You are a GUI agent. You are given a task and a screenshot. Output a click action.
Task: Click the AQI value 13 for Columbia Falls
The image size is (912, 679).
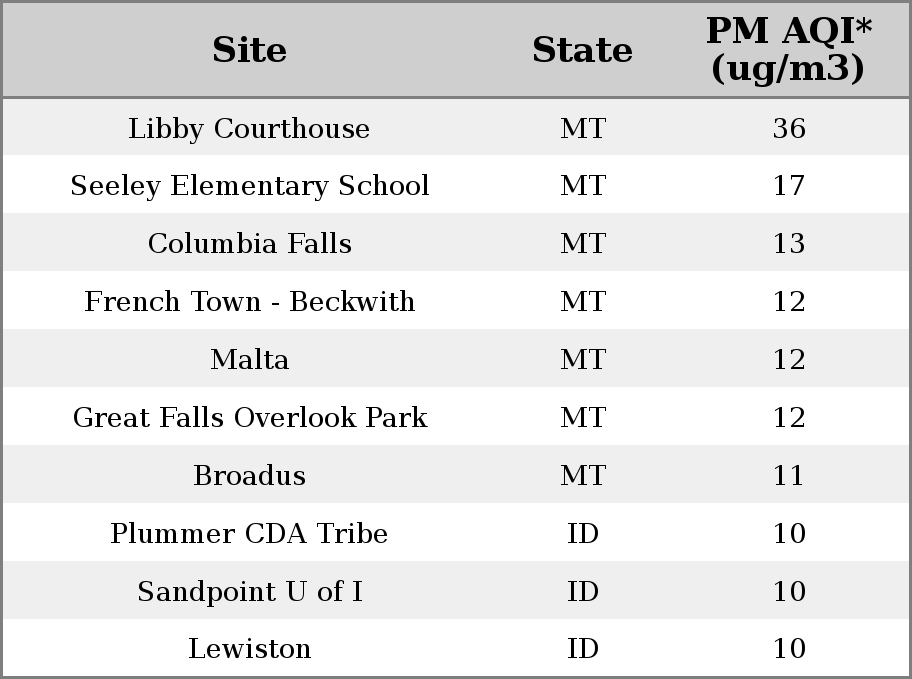pos(789,244)
